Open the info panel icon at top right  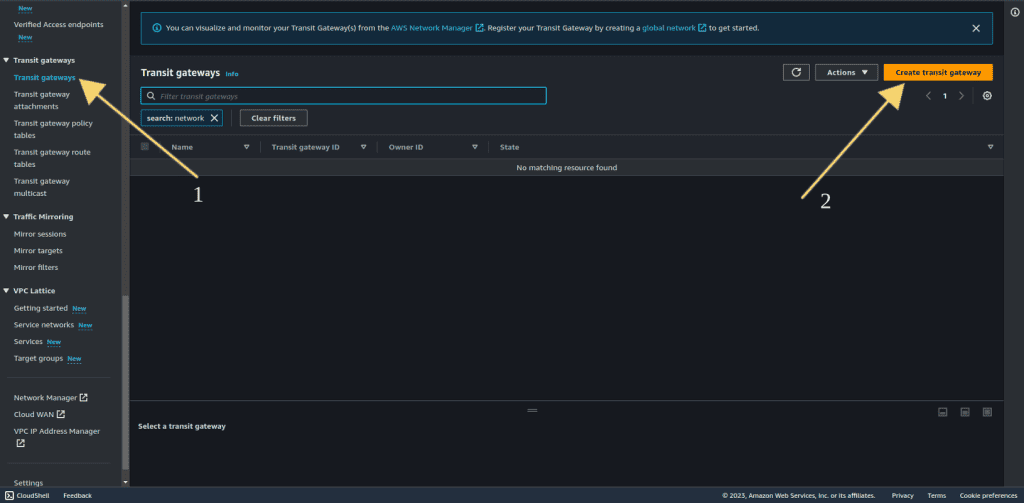pos(1014,12)
